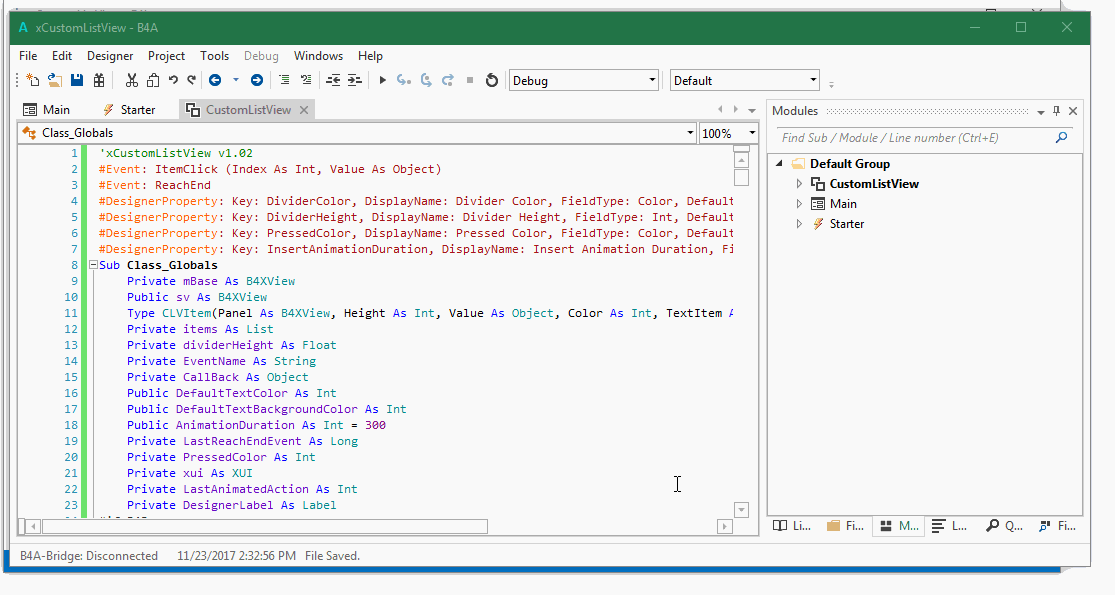Image resolution: width=1115 pixels, height=595 pixels.
Task: Open the Designer menu
Action: point(110,56)
